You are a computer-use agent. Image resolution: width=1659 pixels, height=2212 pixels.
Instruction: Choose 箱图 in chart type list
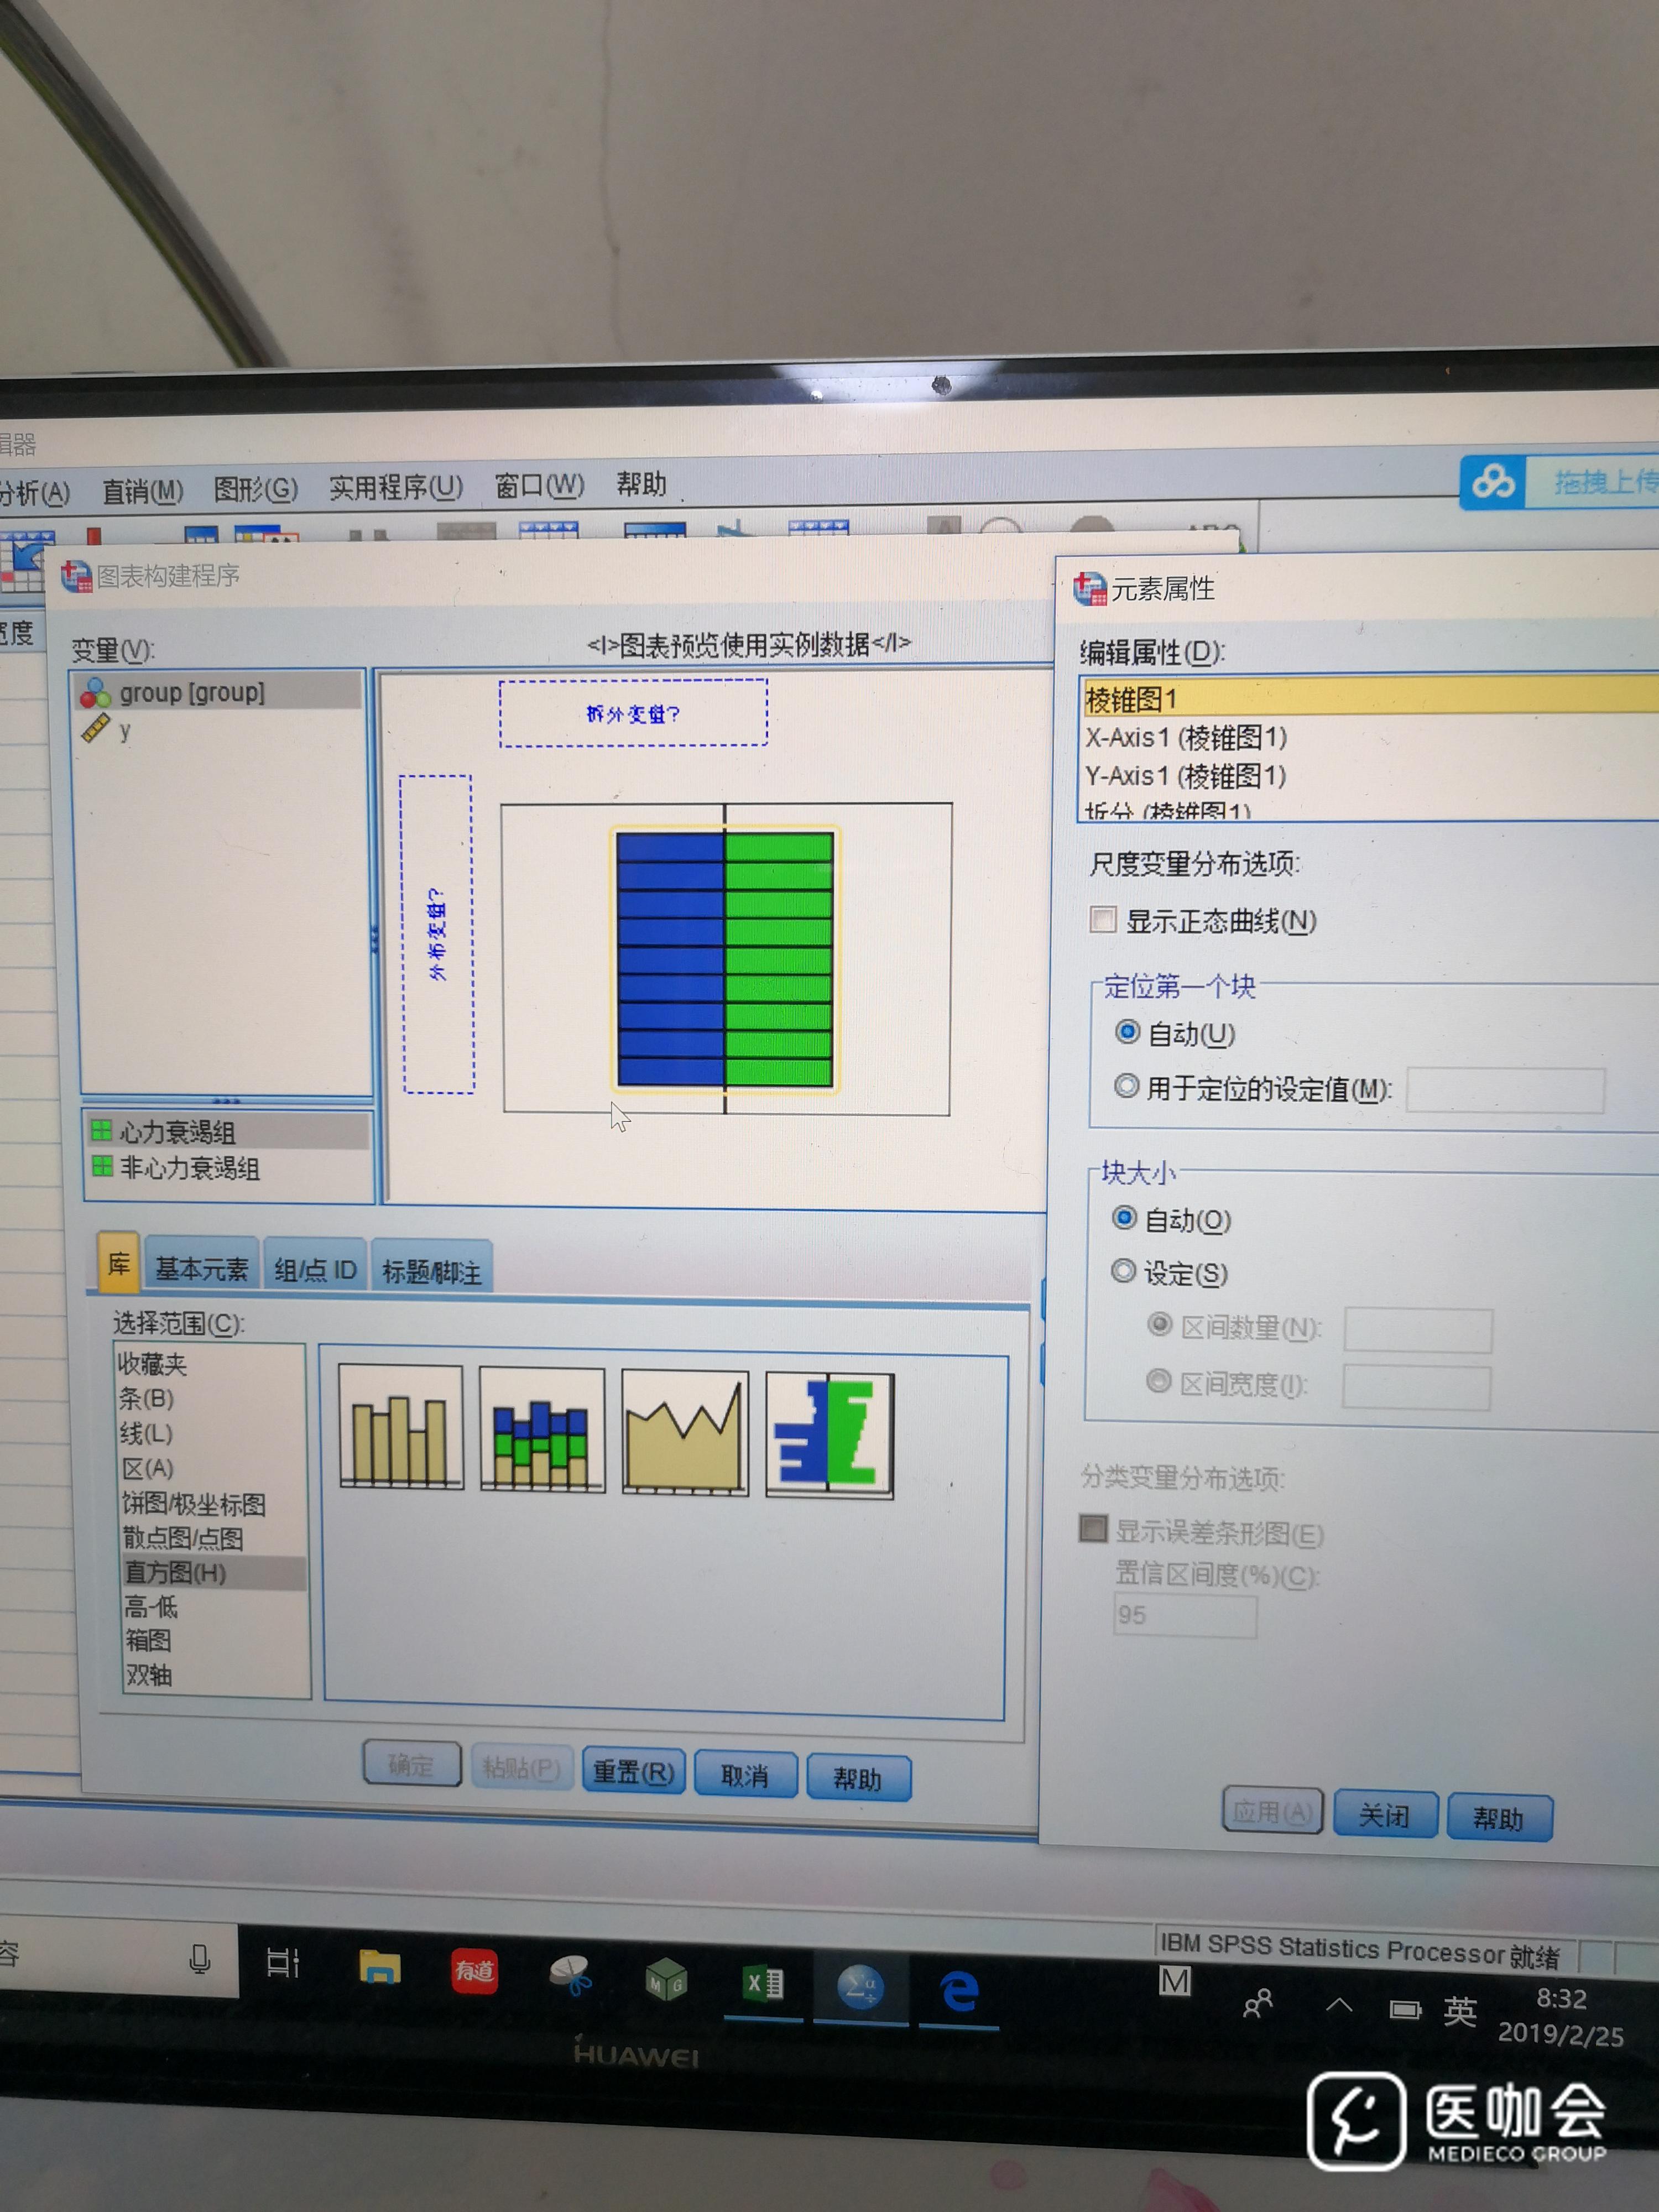pyautogui.click(x=148, y=1640)
